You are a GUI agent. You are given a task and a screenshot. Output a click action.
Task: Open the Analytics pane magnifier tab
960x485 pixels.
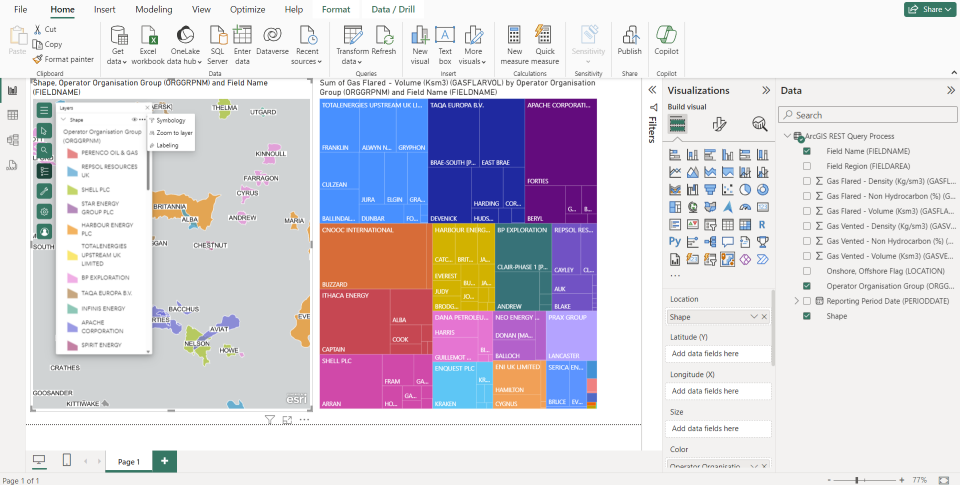760,124
